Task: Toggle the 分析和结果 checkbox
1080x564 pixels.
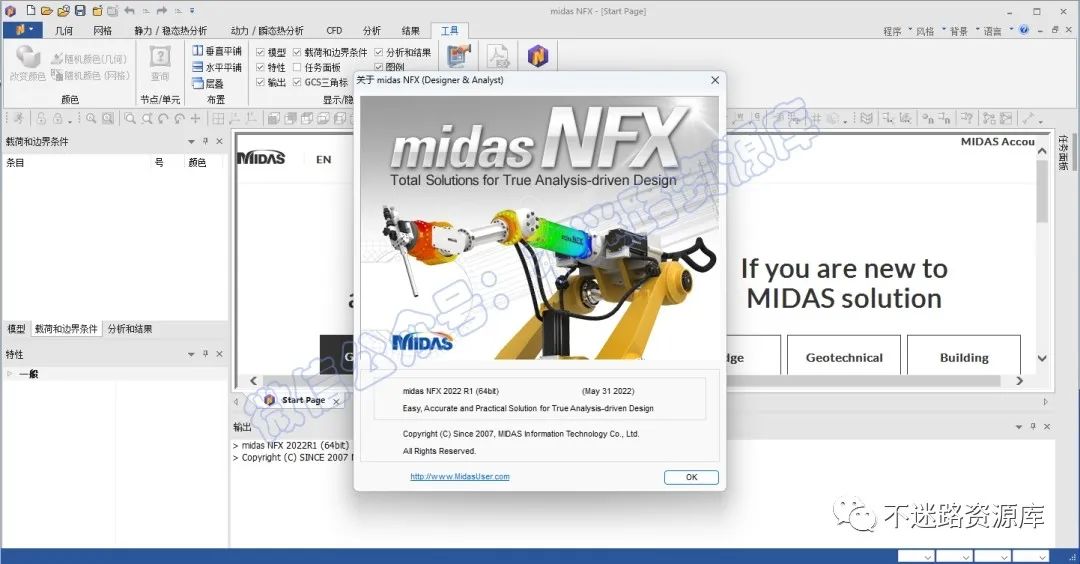Action: [x=378, y=52]
